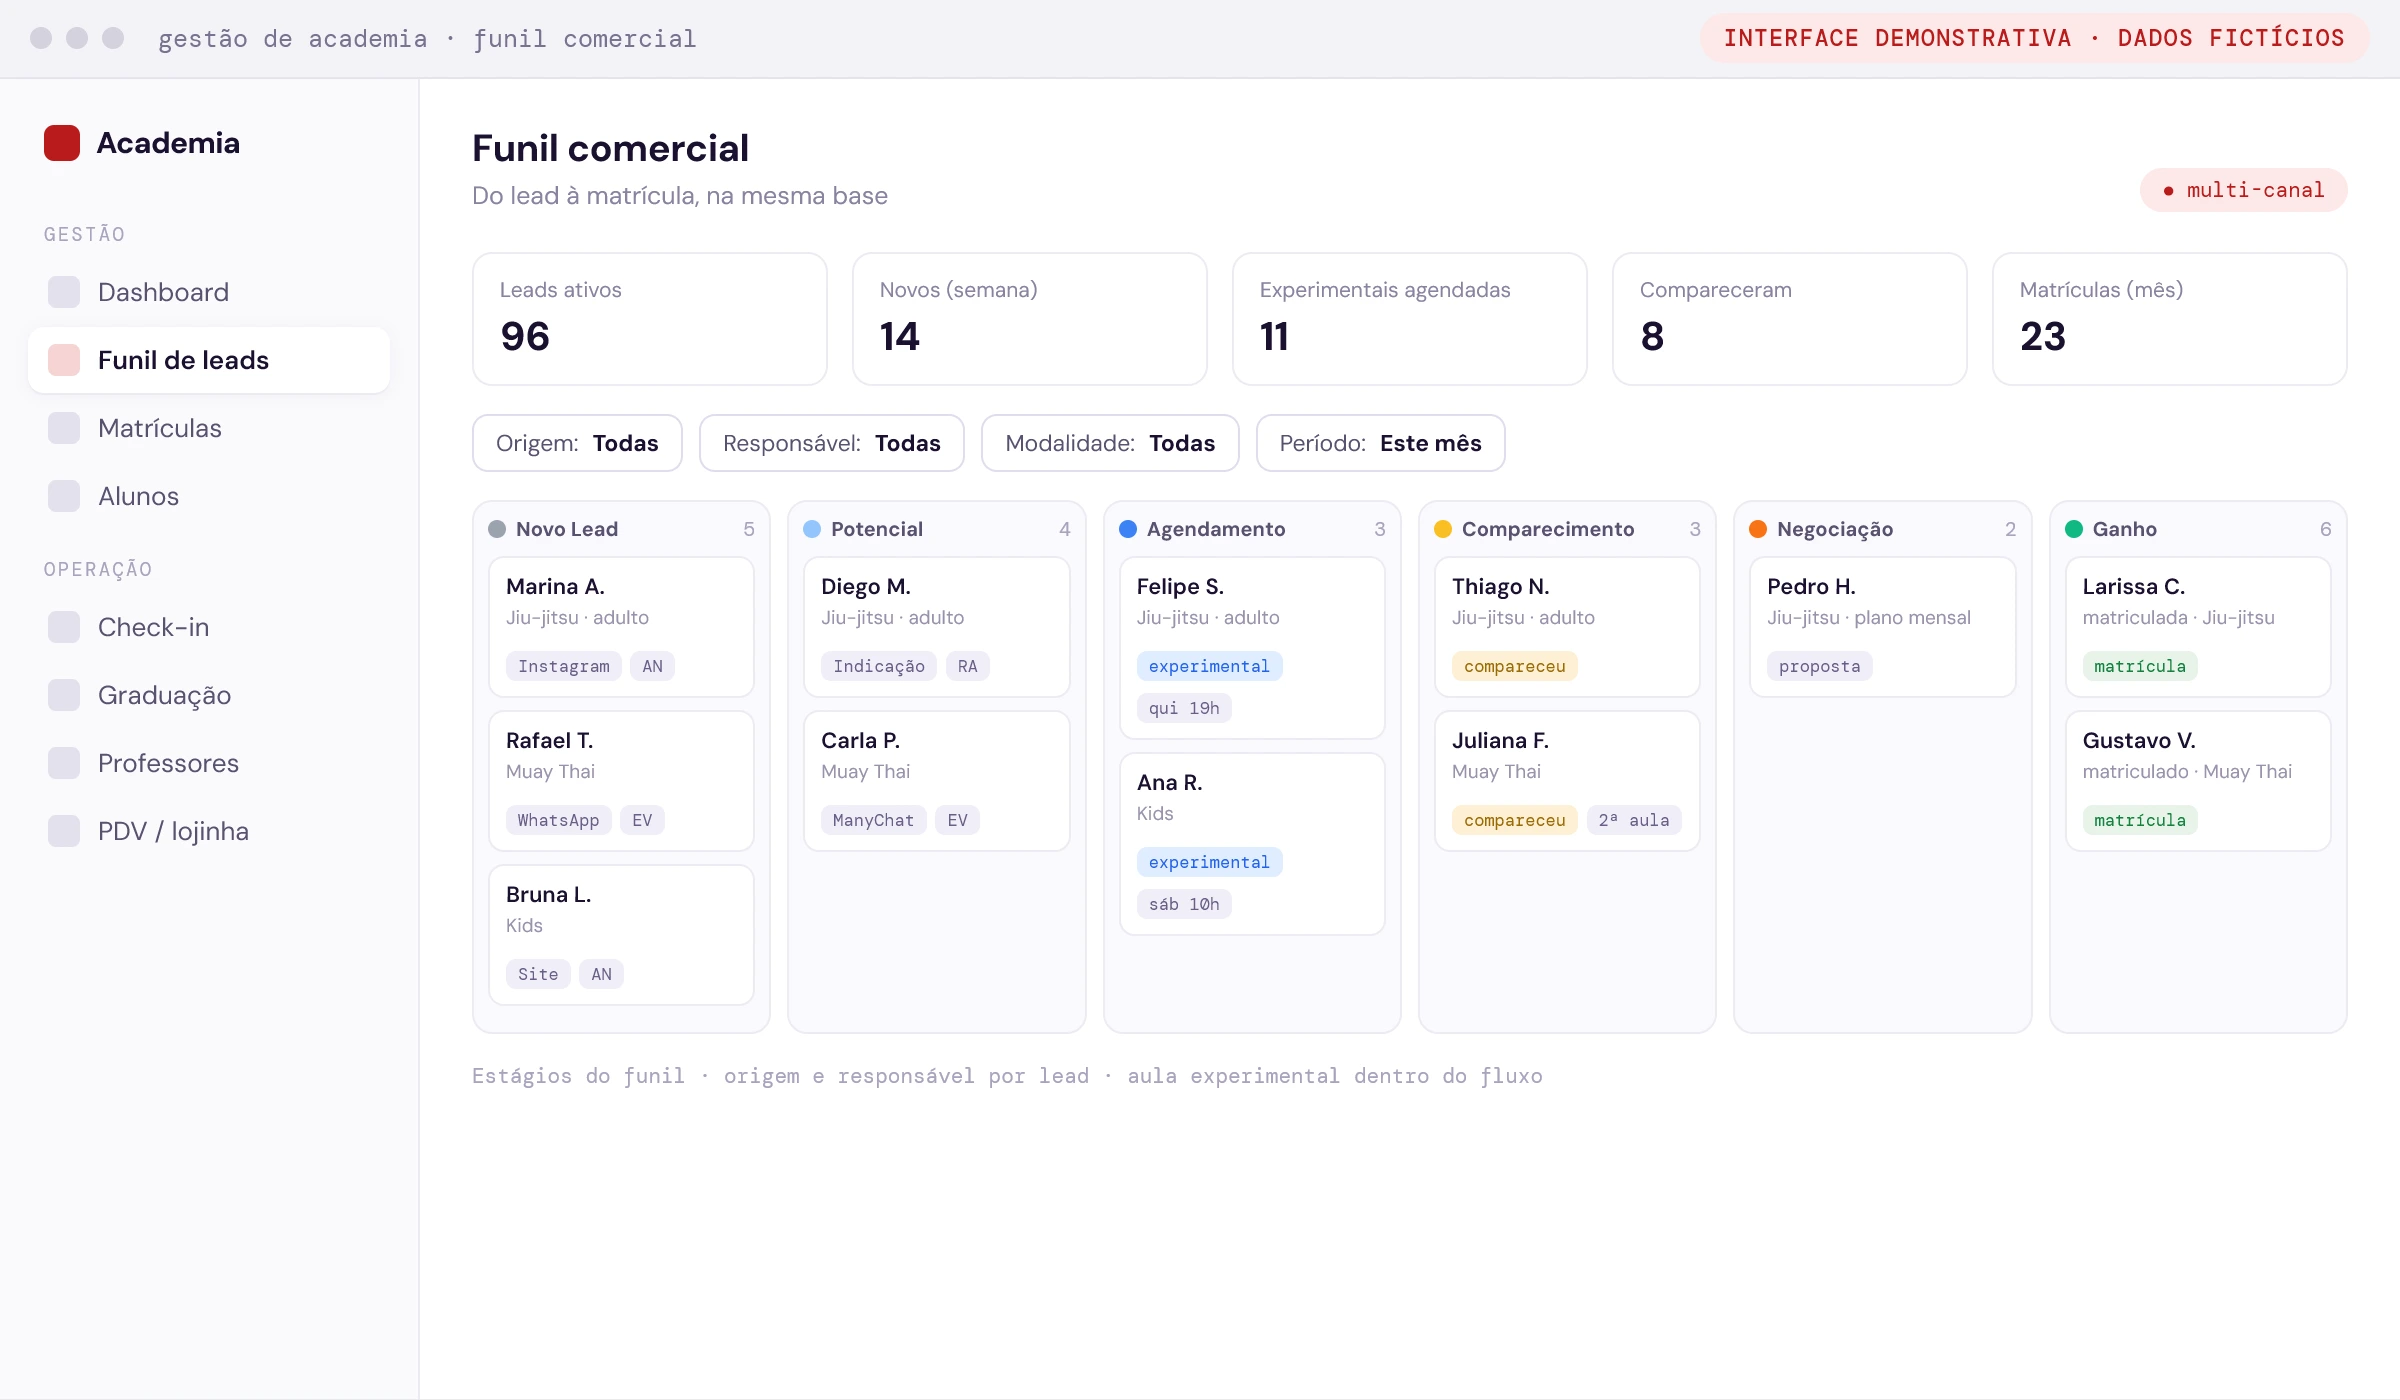
Task: Click the Matrículas sidebar icon
Action: (64, 428)
